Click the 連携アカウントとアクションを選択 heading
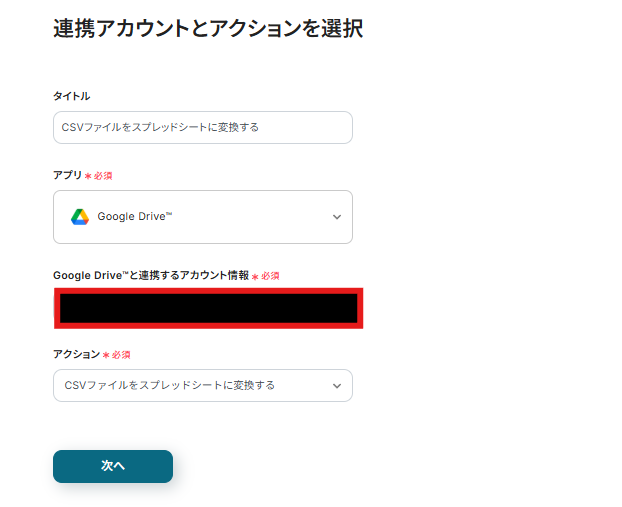The height and width of the screenshot is (507, 622). [208, 29]
